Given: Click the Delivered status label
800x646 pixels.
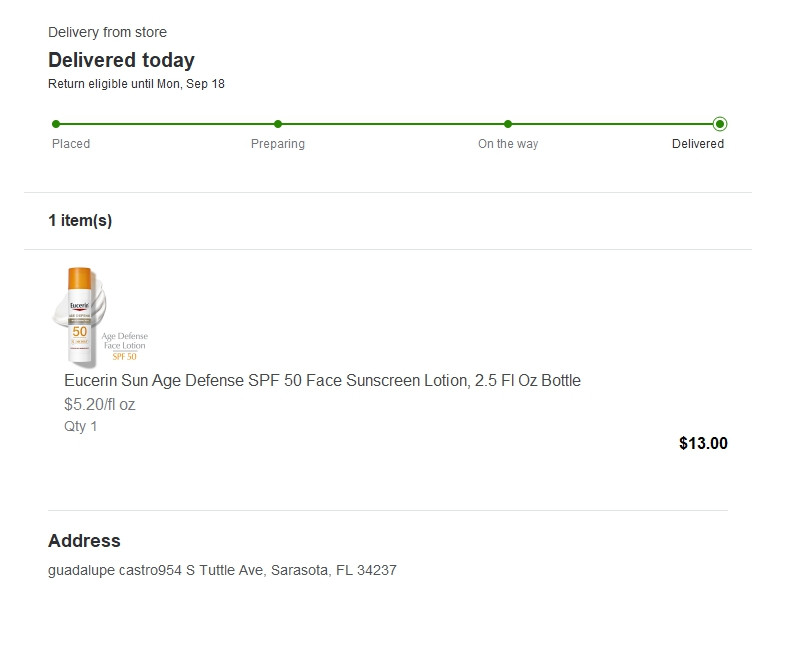Looking at the screenshot, I should coord(698,144).
